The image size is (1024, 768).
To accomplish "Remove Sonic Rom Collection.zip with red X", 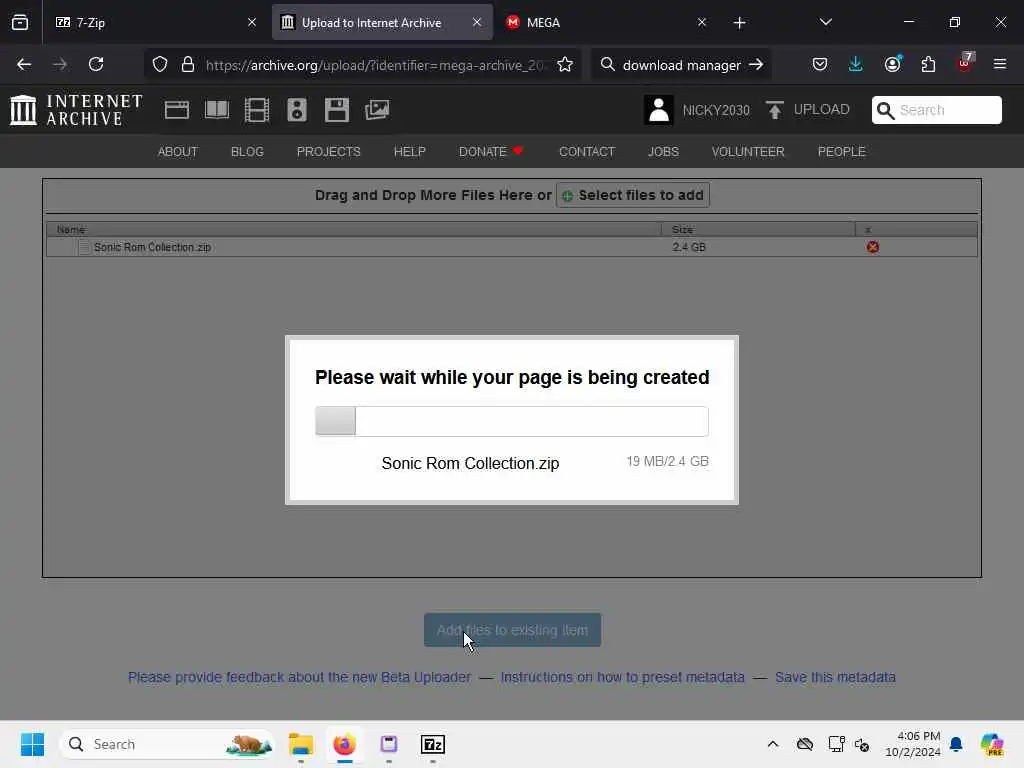I will [x=872, y=247].
